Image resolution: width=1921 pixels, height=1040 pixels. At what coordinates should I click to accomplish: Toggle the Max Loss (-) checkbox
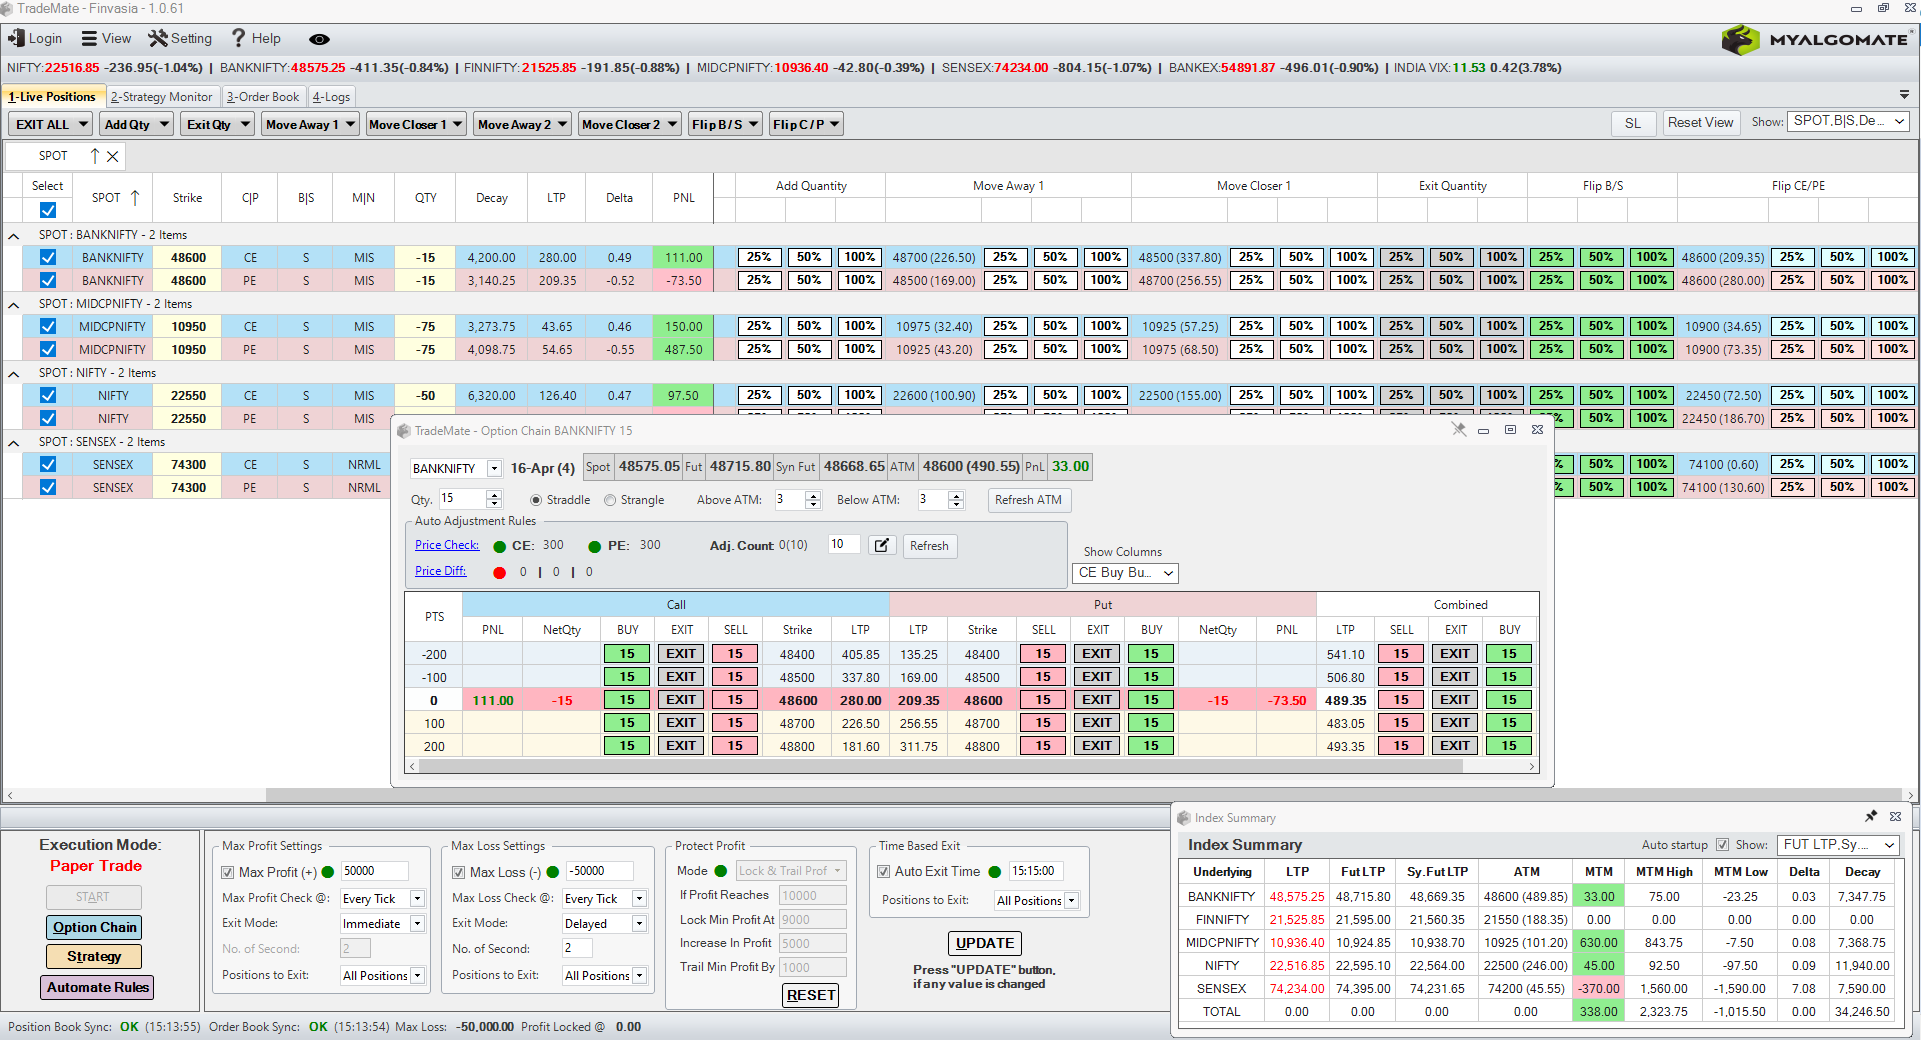pos(458,872)
